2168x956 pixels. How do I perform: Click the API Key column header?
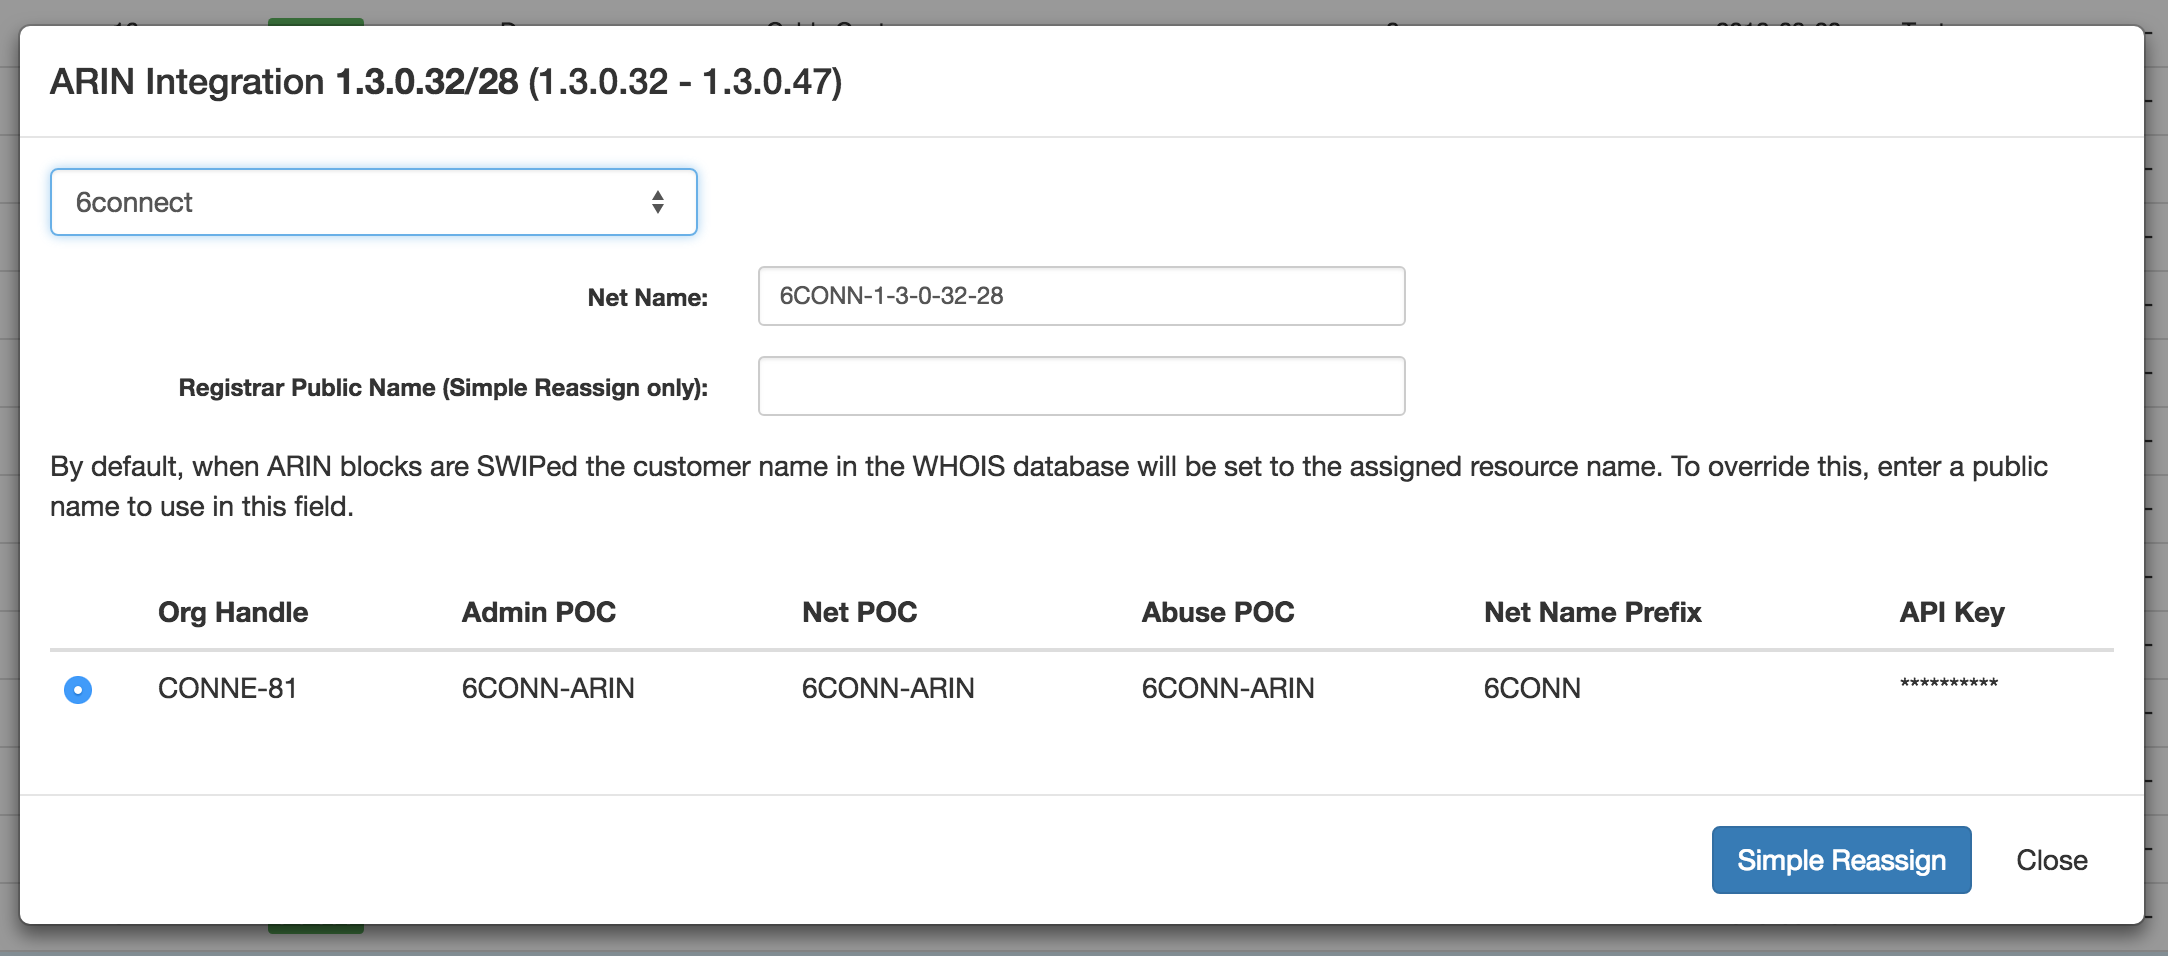coord(1952,612)
